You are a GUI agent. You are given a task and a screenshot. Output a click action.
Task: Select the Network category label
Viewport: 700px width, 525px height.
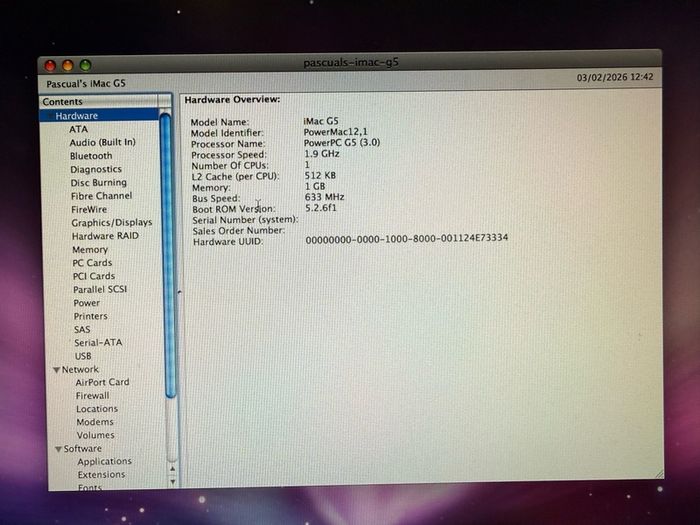point(80,369)
